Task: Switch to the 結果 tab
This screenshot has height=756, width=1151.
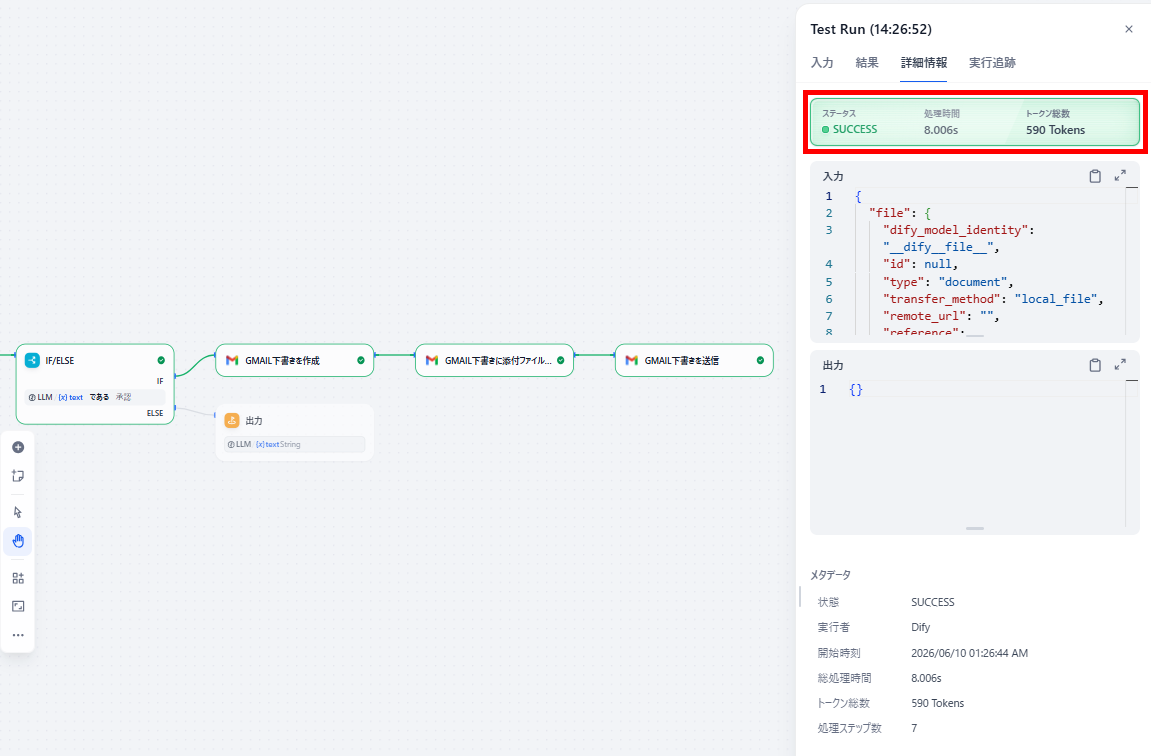Action: [x=867, y=63]
